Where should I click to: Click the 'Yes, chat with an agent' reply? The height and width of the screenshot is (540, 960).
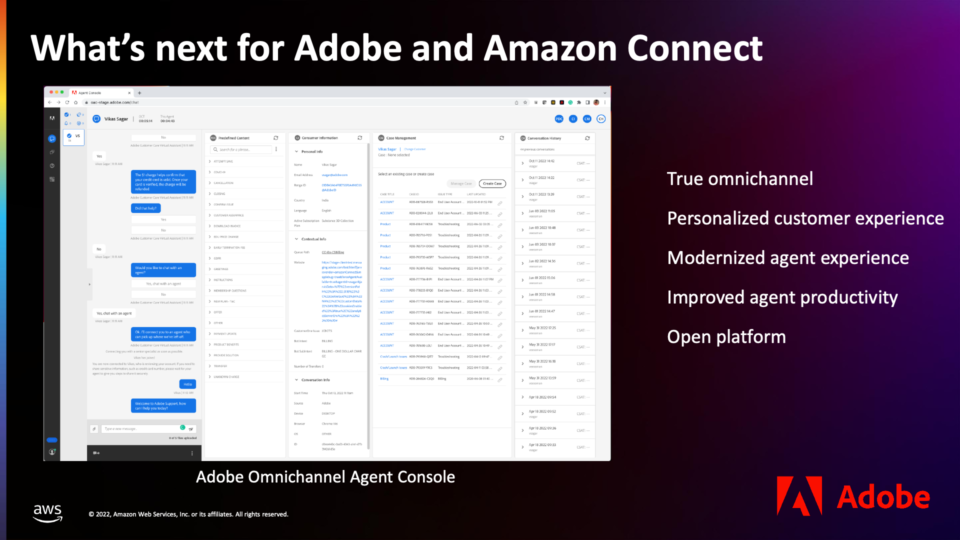tap(163, 283)
